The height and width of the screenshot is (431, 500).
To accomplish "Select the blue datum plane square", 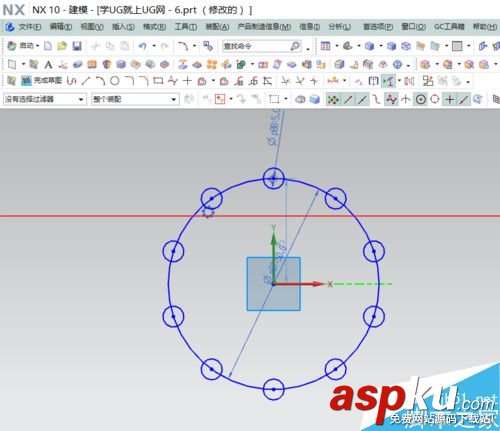I will pos(274,284).
